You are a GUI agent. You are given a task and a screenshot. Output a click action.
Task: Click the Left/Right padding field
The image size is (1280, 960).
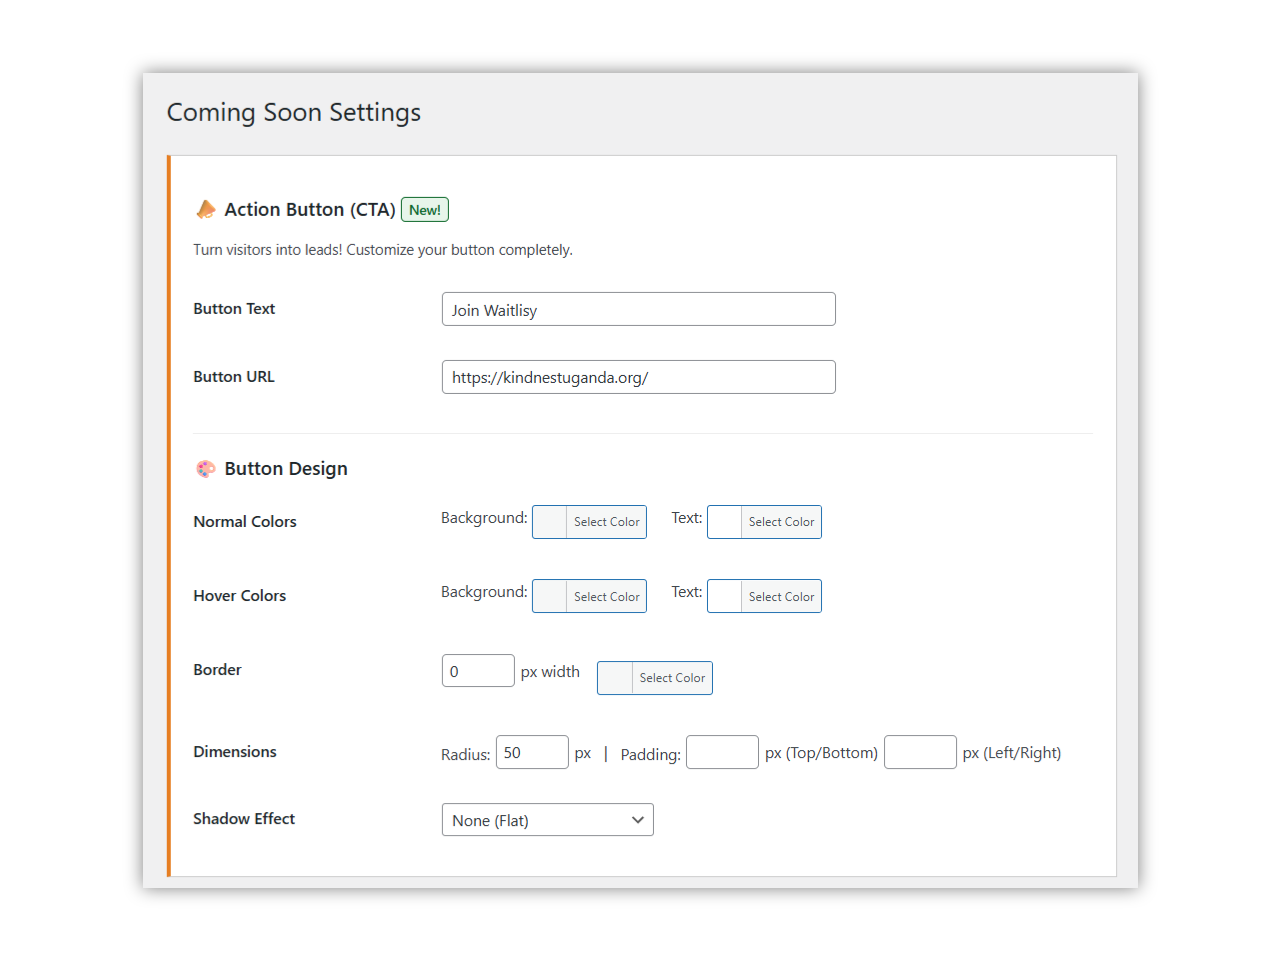pyautogui.click(x=920, y=753)
